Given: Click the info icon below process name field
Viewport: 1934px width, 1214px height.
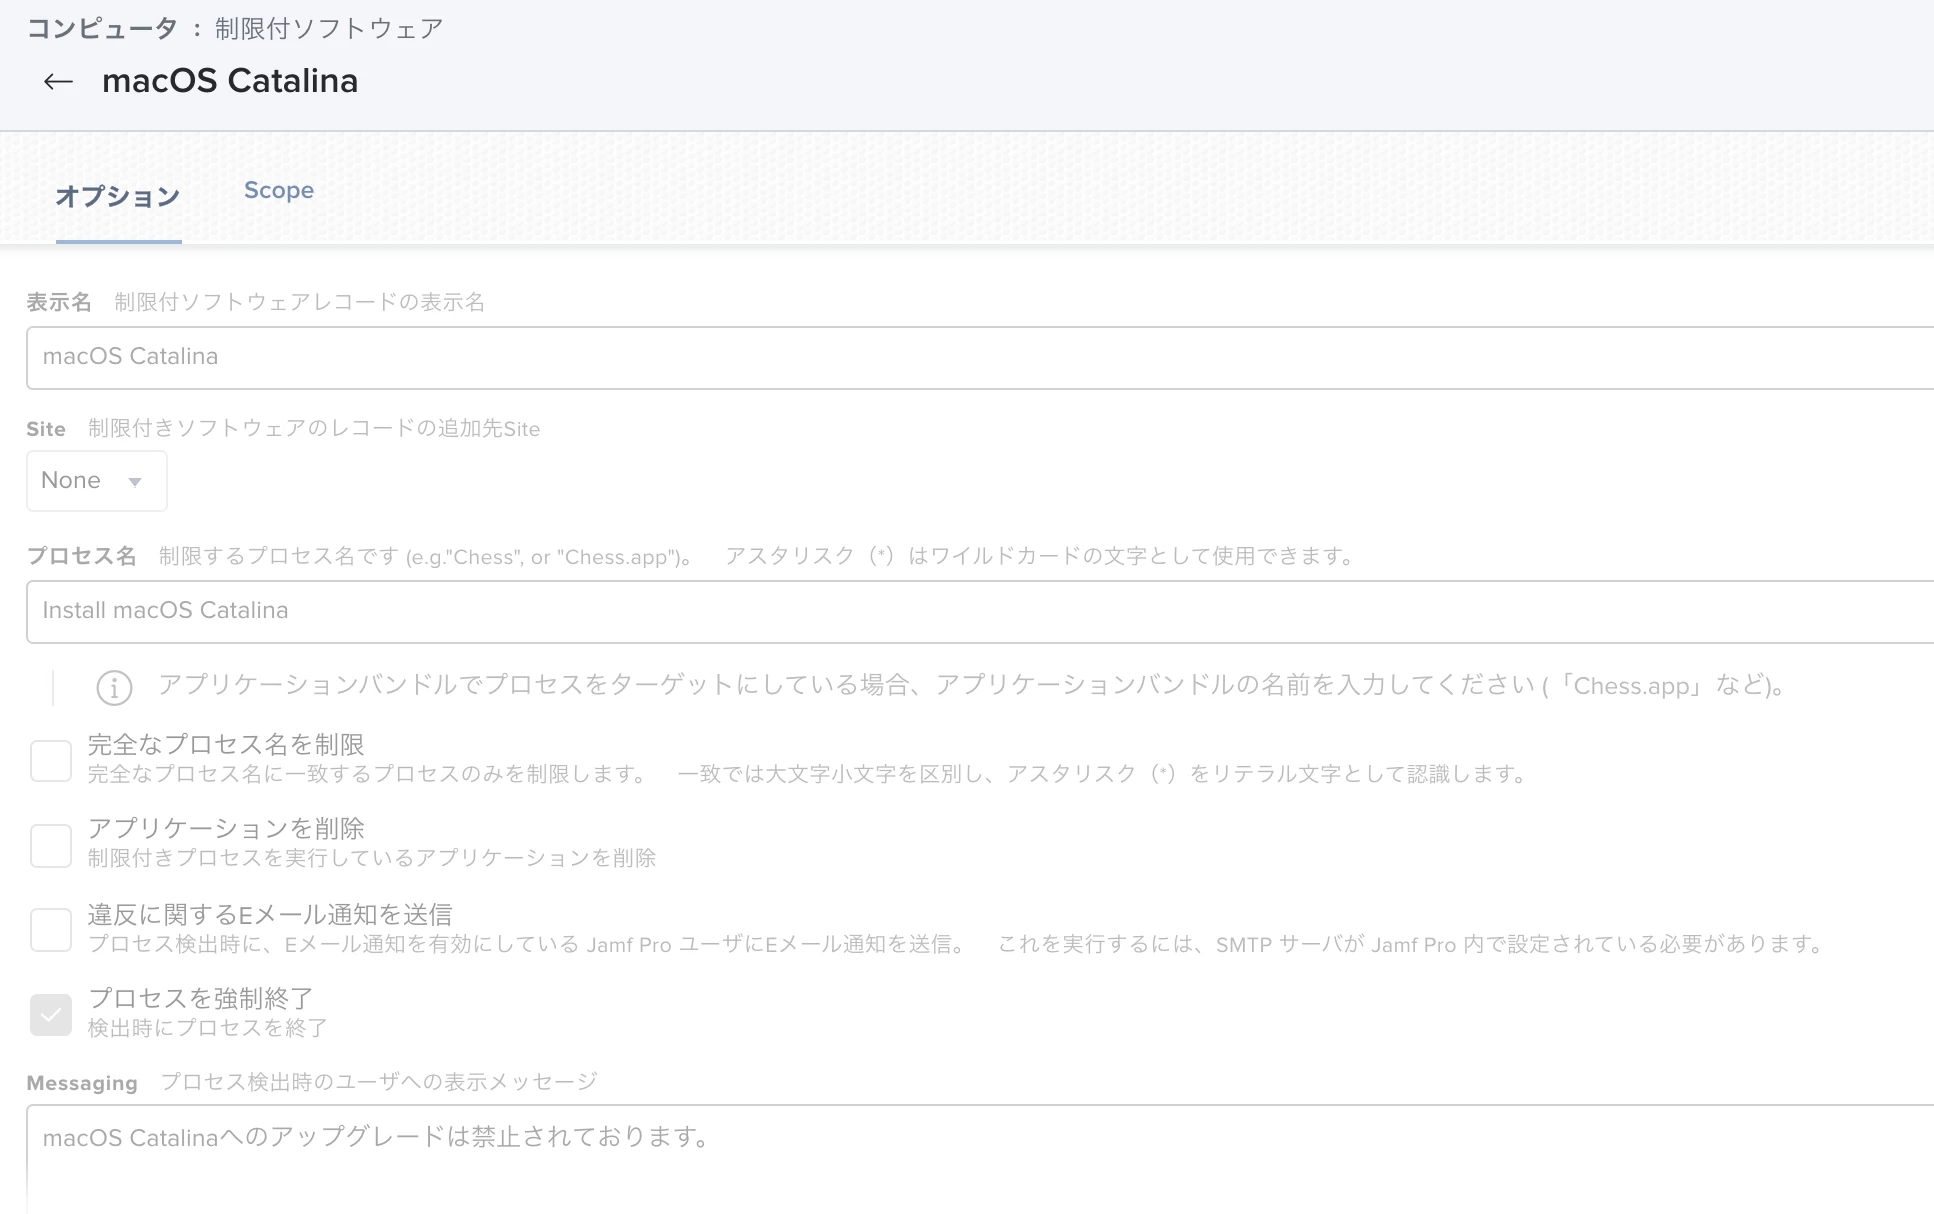Looking at the screenshot, I should pyautogui.click(x=114, y=687).
